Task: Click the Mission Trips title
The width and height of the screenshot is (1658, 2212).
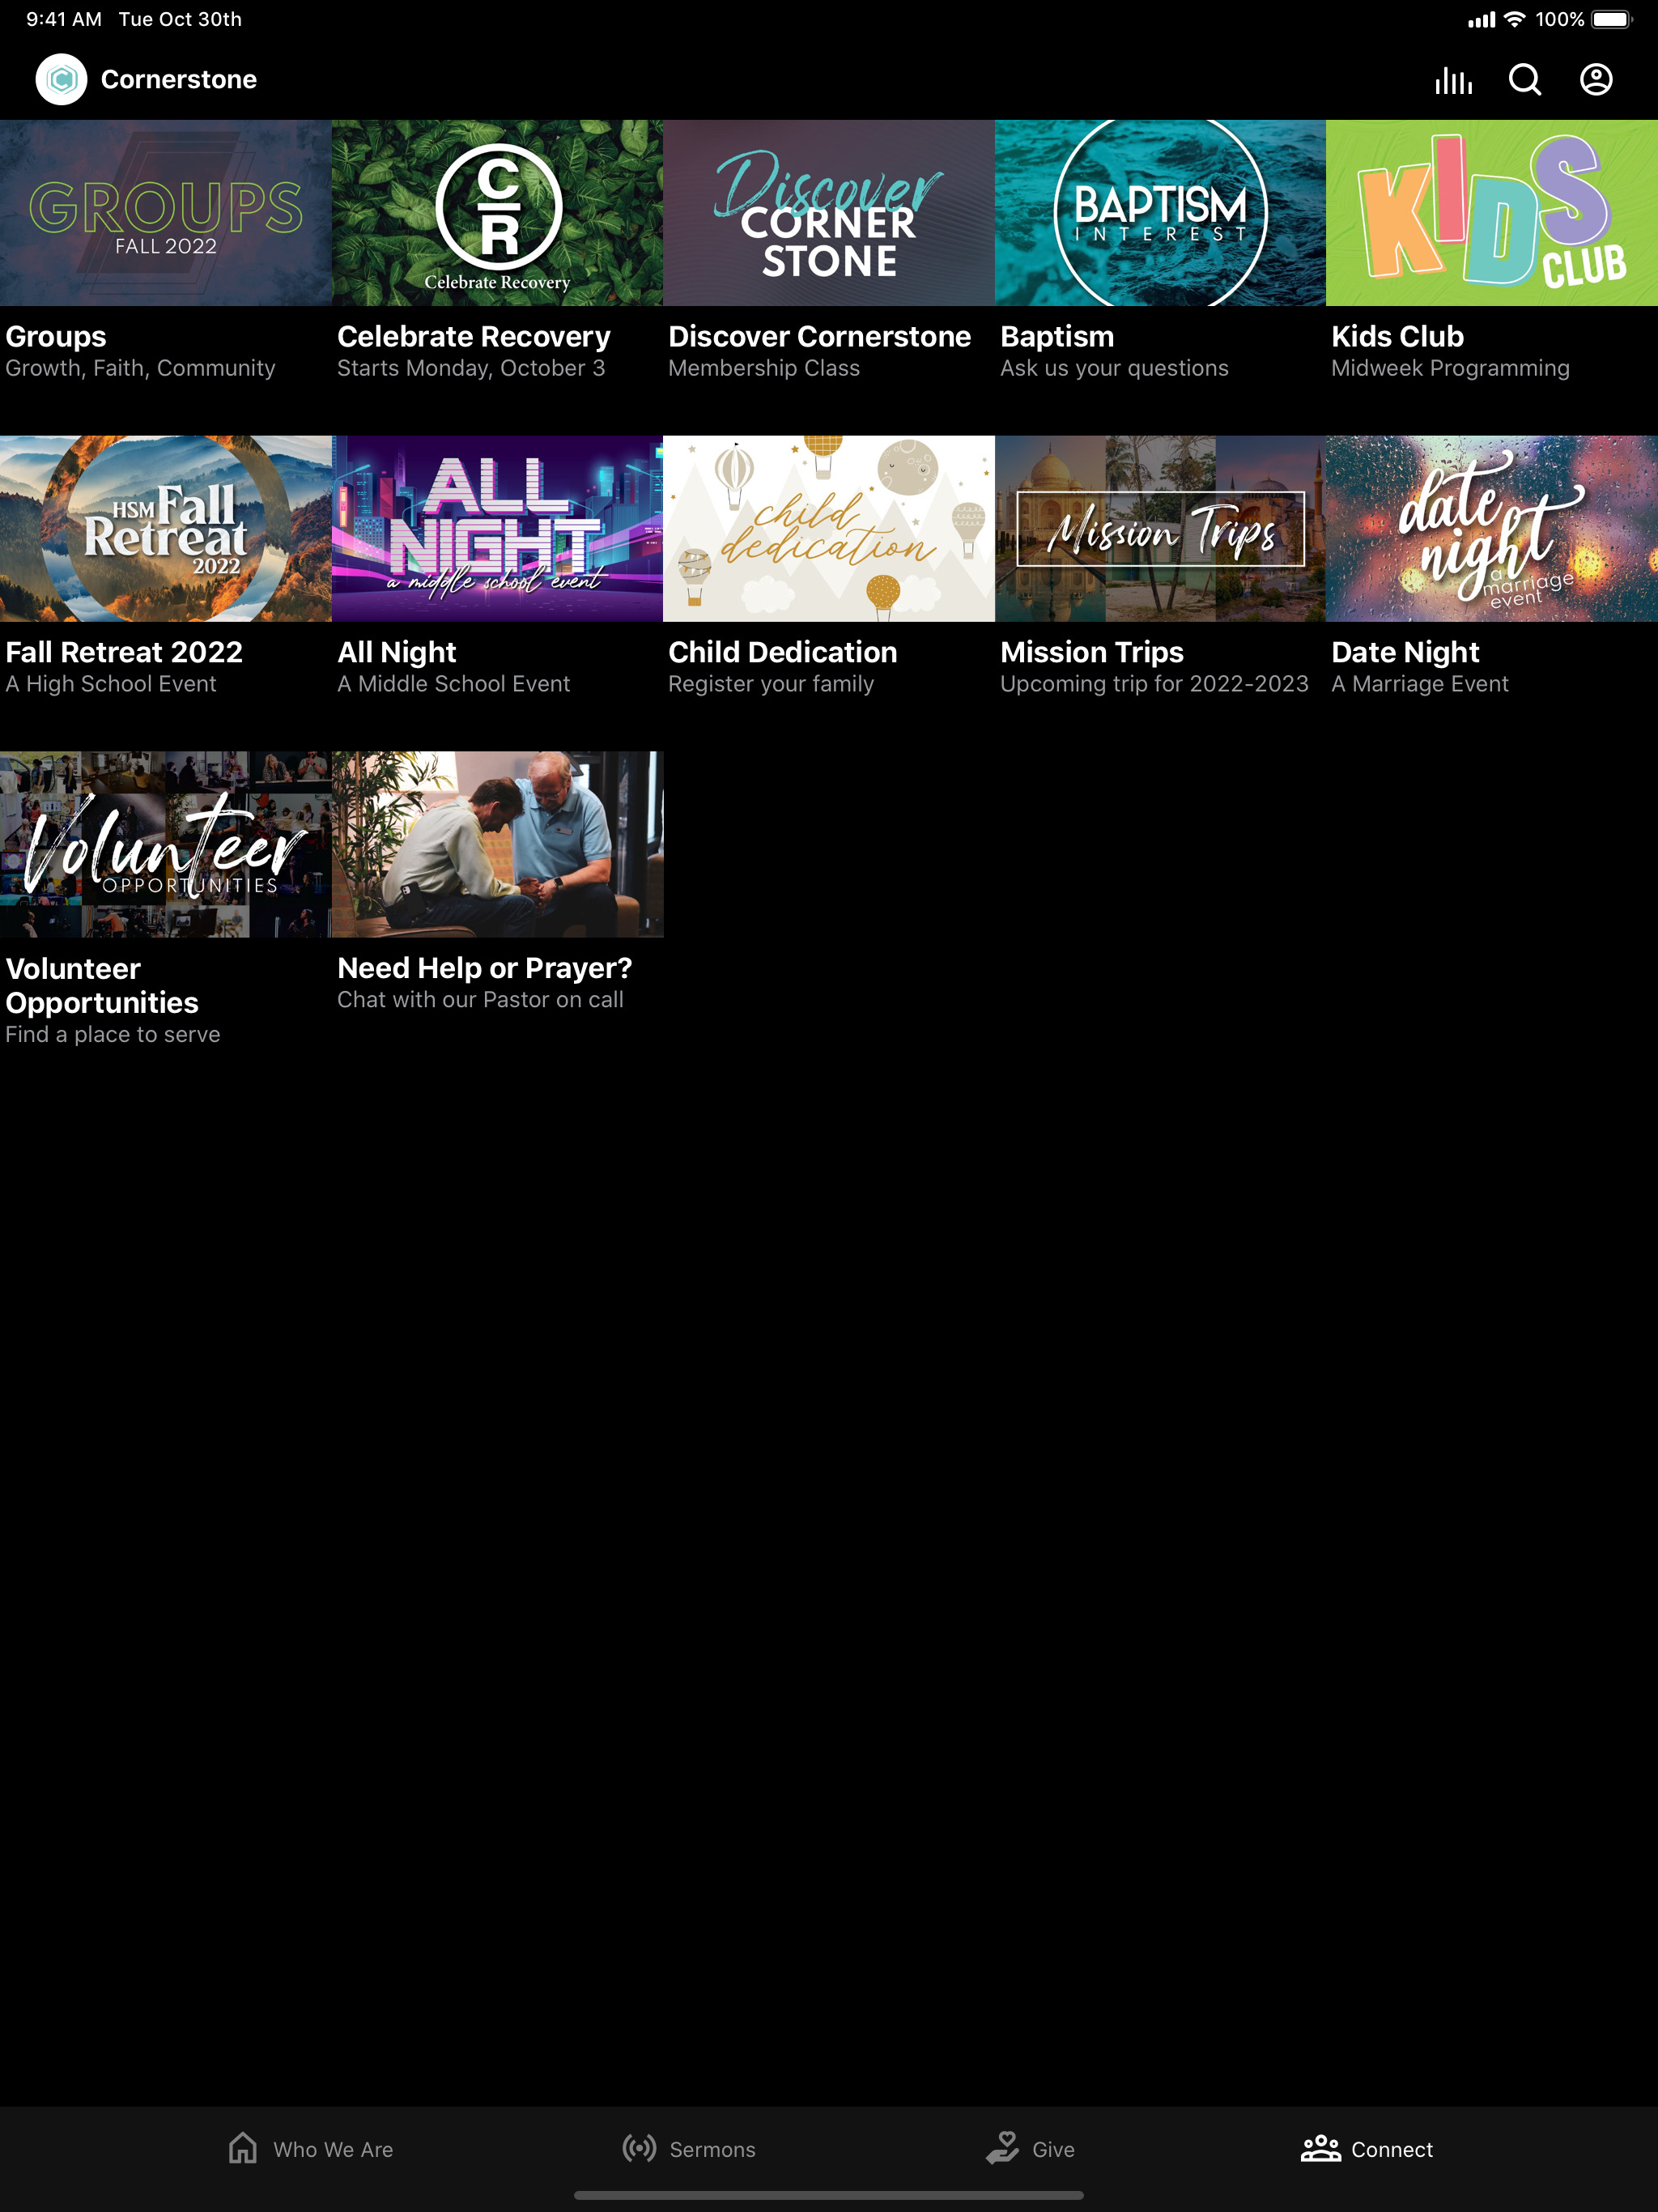Action: click(1092, 652)
